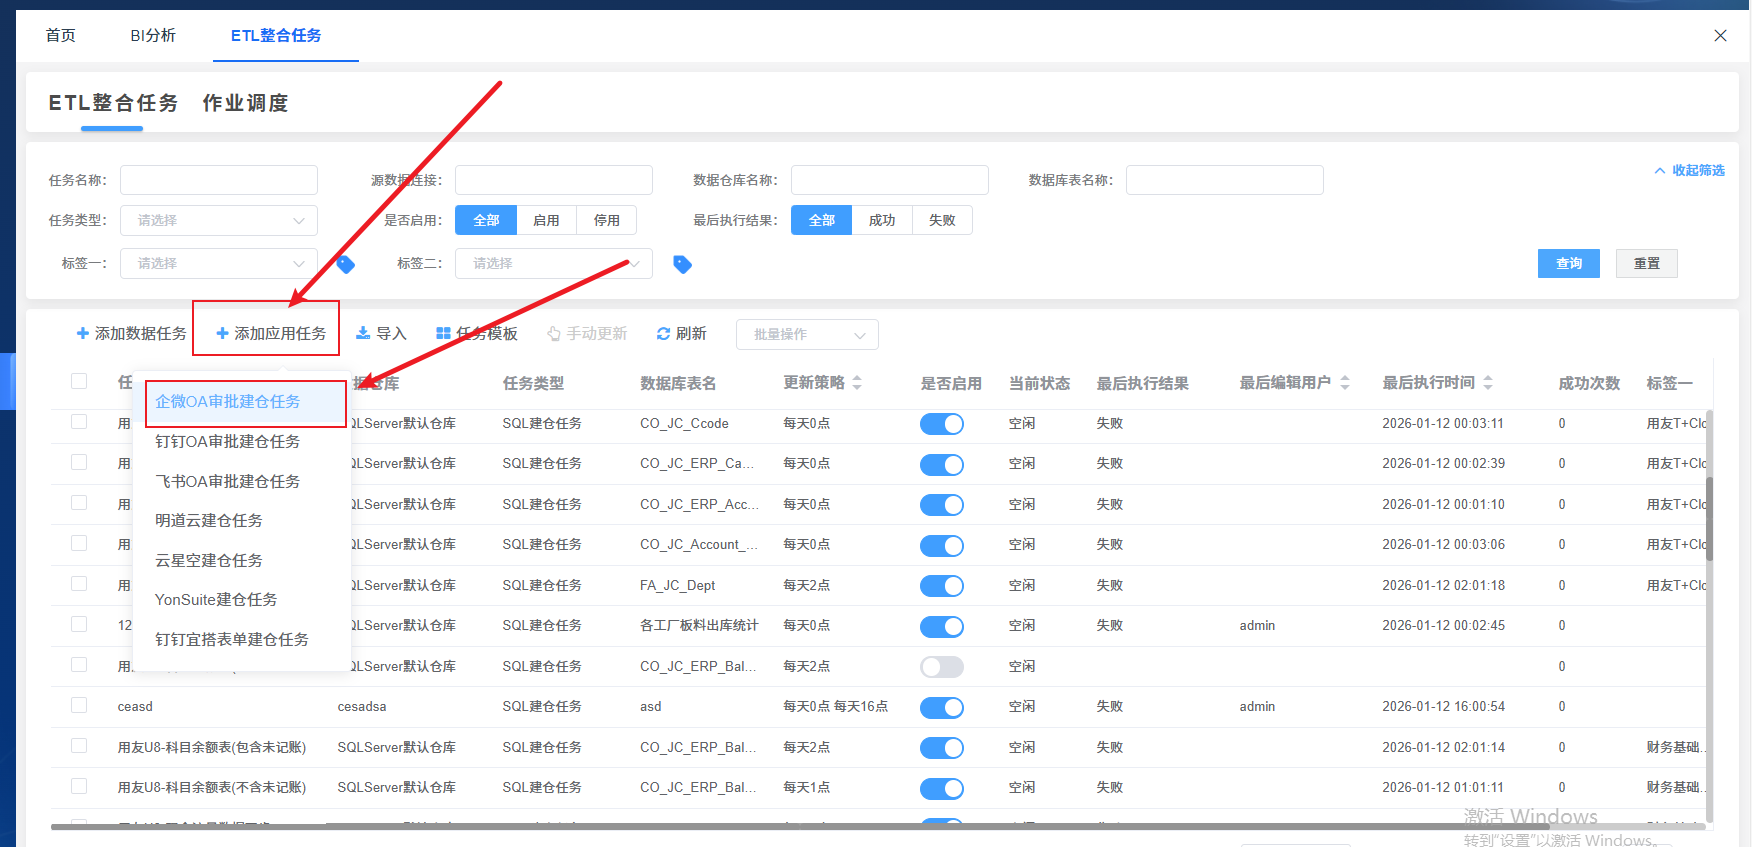Click the 导入 import icon

tap(363, 333)
